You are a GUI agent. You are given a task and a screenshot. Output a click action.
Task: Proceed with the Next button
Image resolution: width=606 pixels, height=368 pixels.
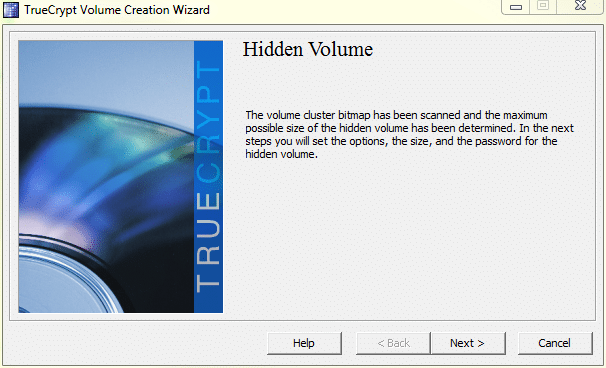pos(468,343)
